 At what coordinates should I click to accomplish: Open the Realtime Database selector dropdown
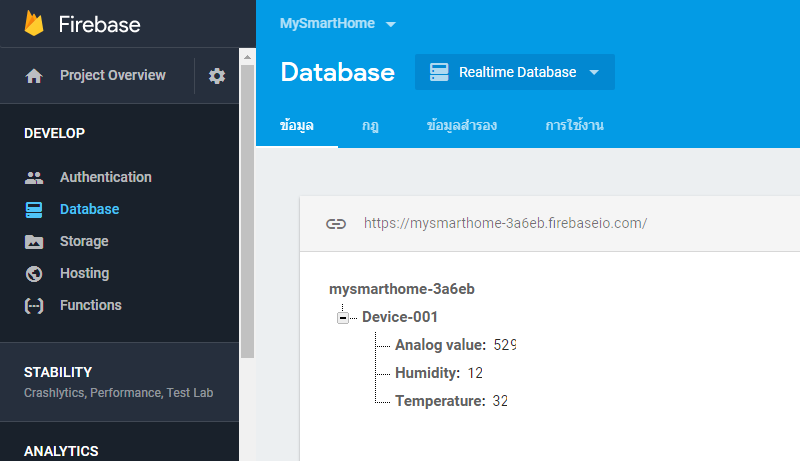click(x=515, y=72)
